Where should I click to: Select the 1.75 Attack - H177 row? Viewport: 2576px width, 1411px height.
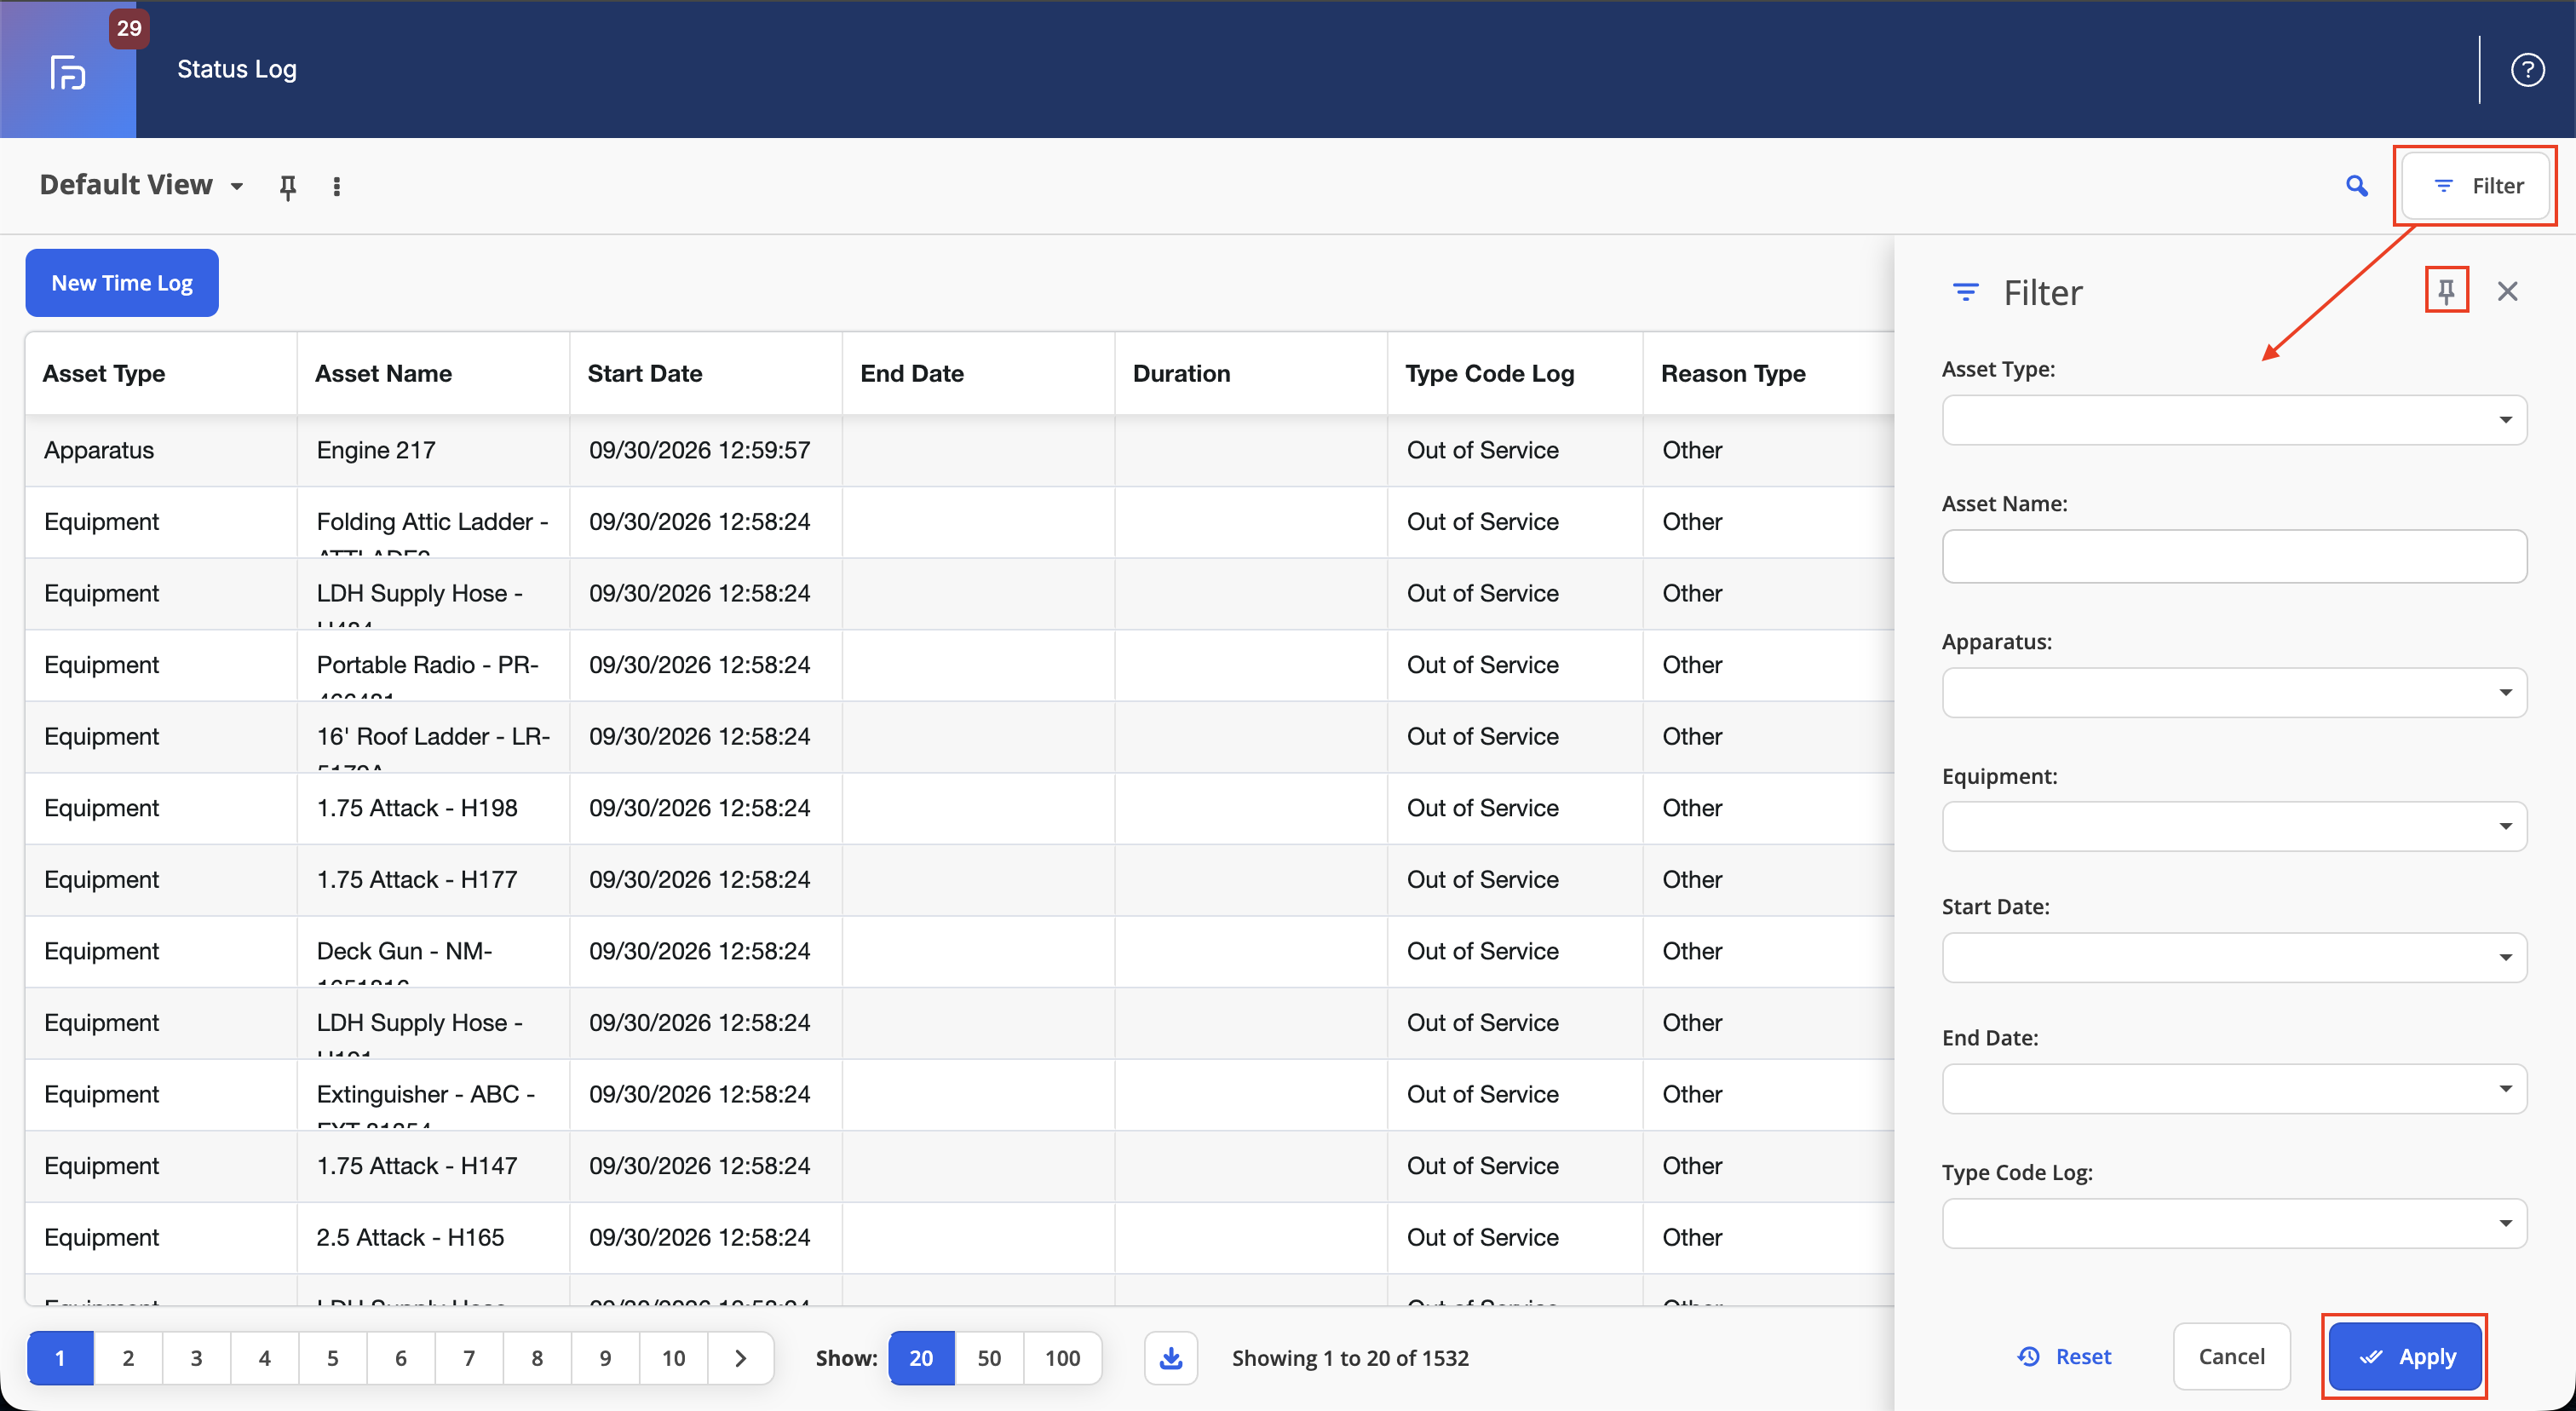(960, 880)
